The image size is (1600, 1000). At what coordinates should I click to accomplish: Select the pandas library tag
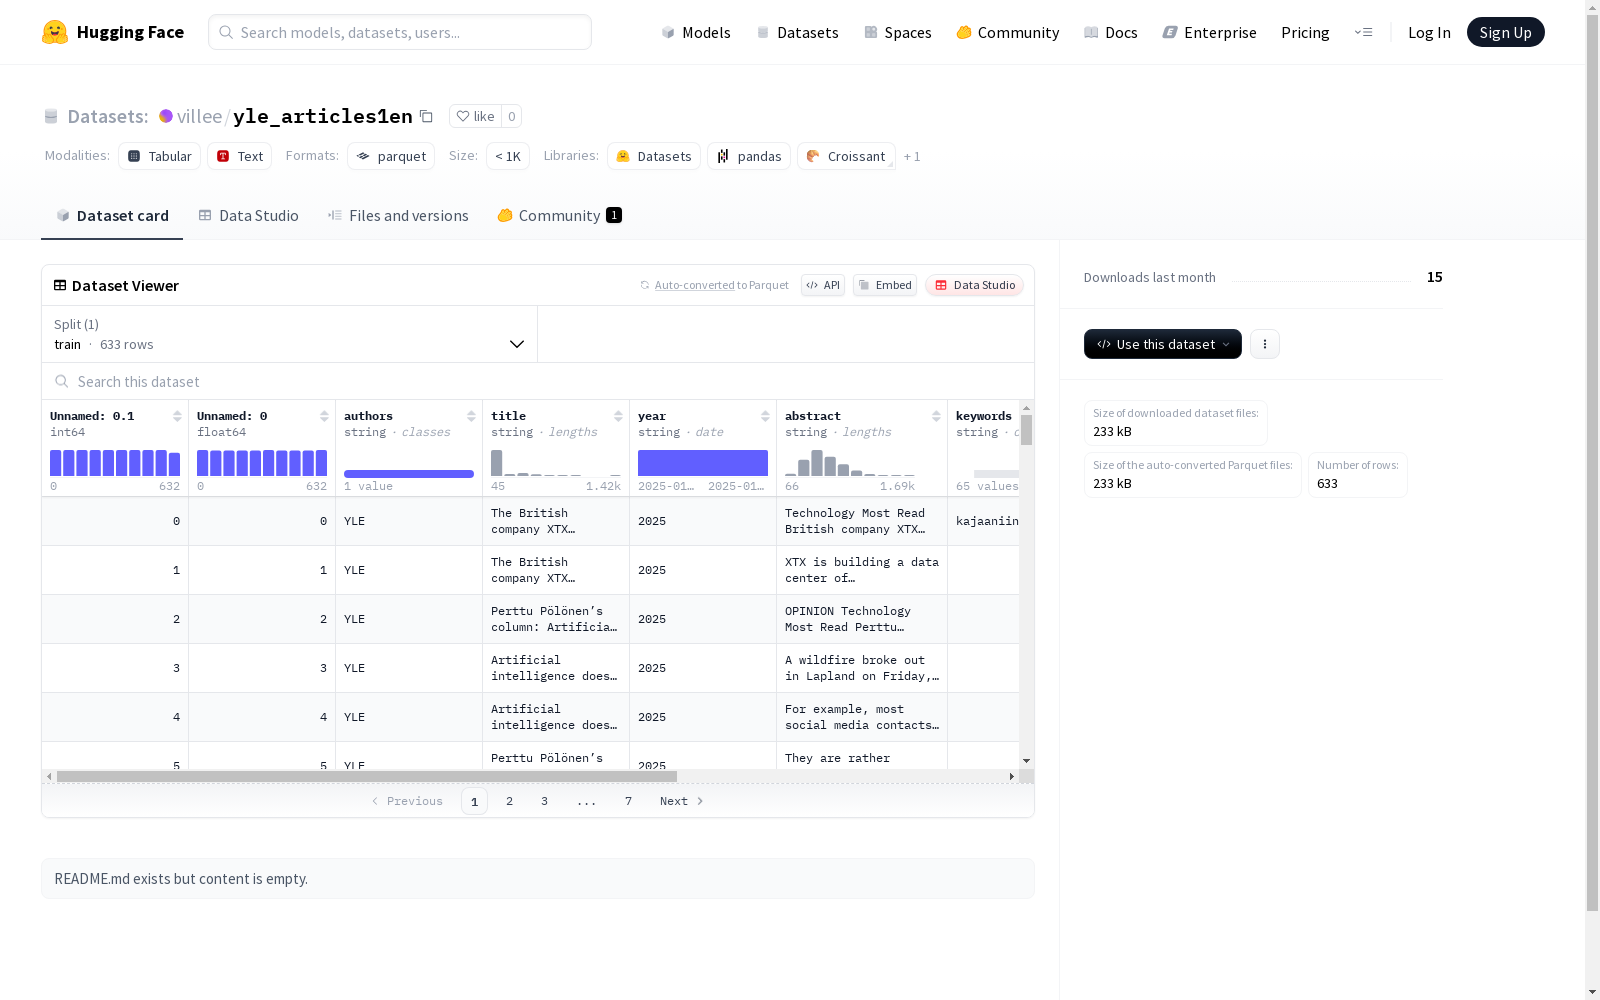749,156
